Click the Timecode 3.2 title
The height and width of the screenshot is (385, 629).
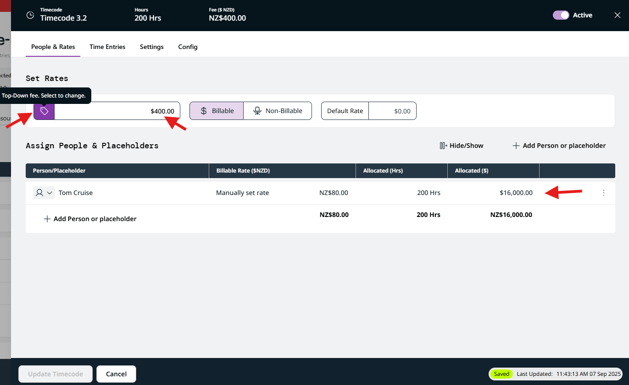coord(63,18)
